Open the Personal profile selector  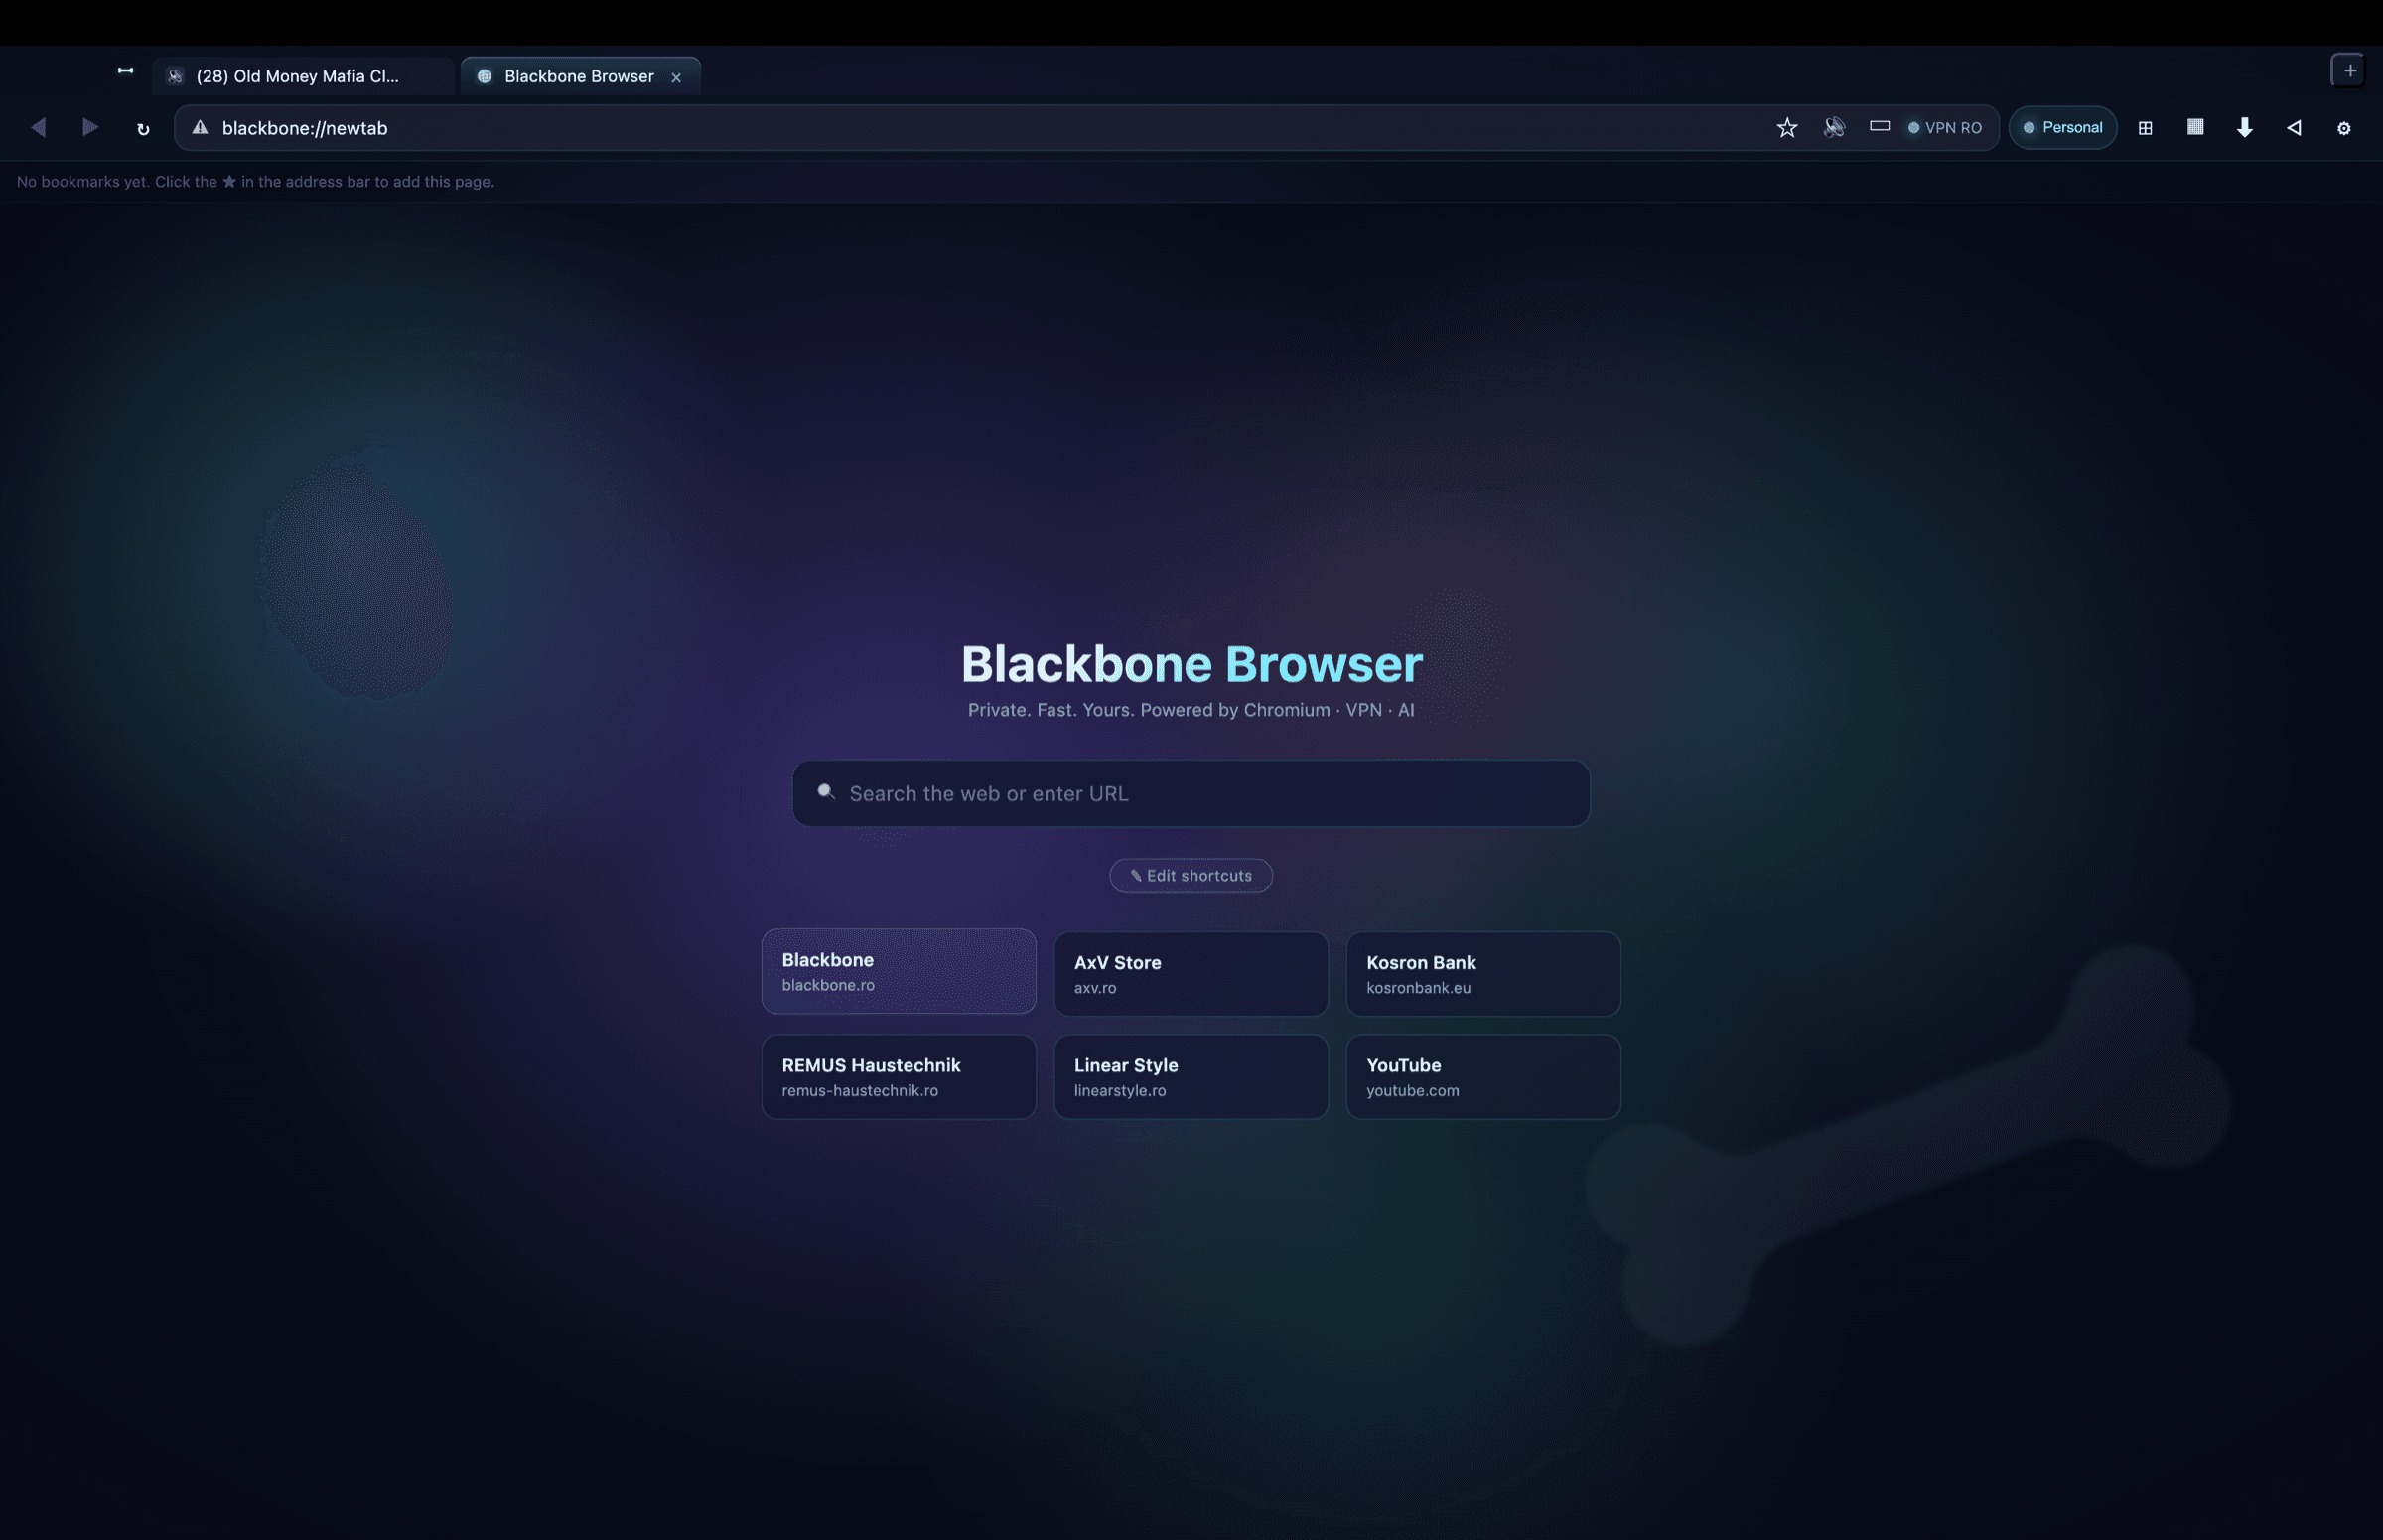2062,127
